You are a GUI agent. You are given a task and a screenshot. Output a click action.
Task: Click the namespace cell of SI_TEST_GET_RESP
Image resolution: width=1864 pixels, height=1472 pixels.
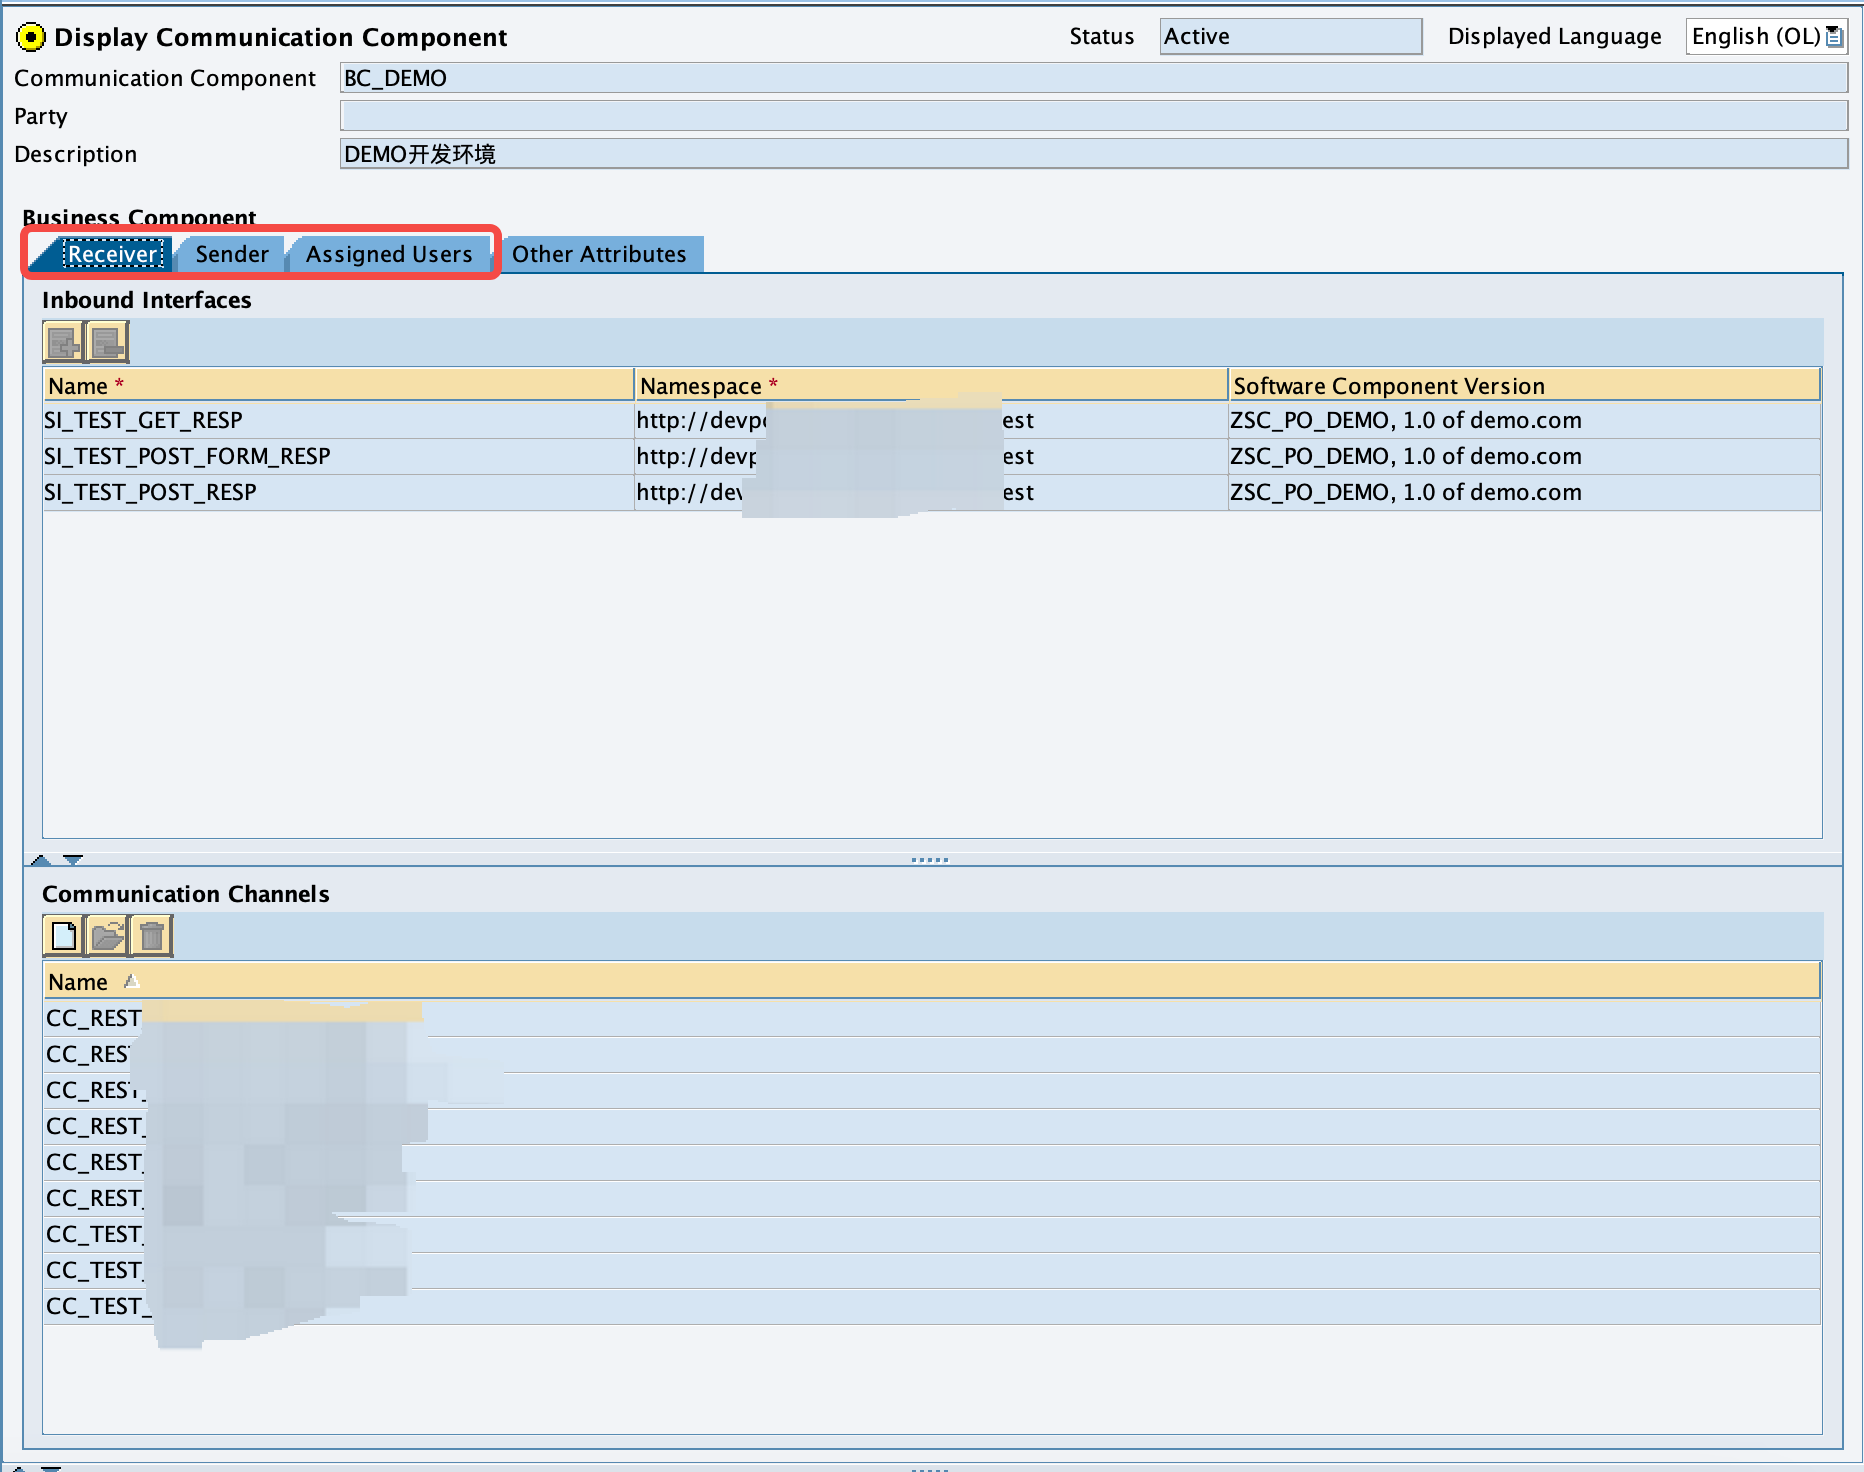pyautogui.click(x=931, y=420)
